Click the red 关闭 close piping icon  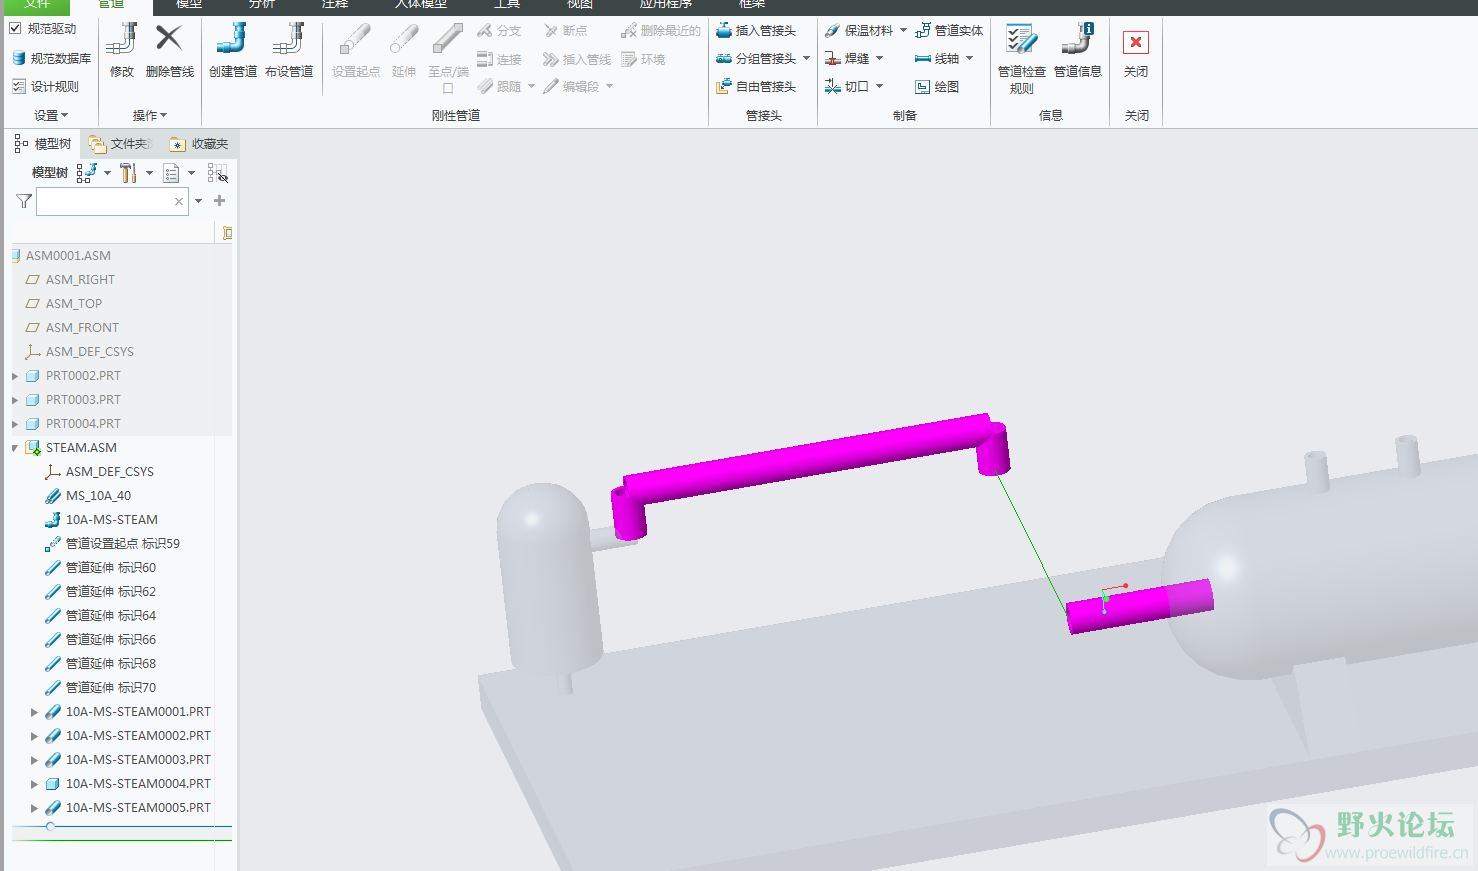click(1136, 42)
